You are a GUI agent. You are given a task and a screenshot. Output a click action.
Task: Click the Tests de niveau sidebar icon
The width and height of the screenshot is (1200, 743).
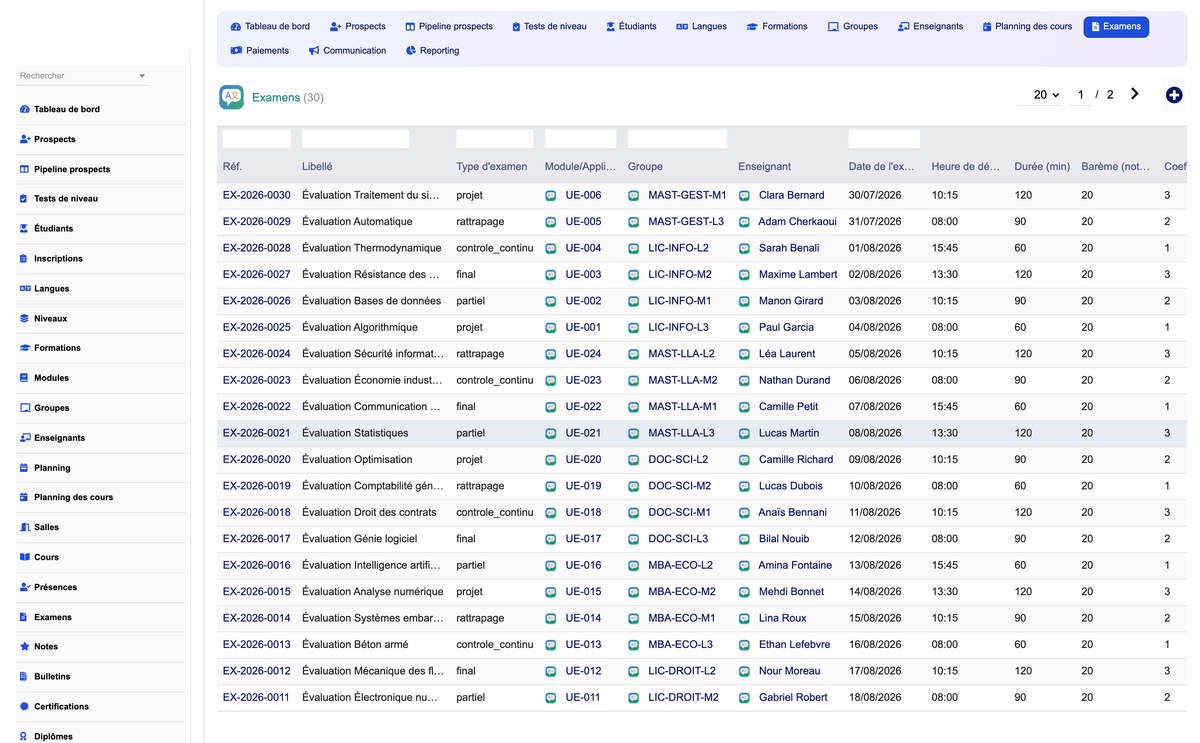point(24,198)
